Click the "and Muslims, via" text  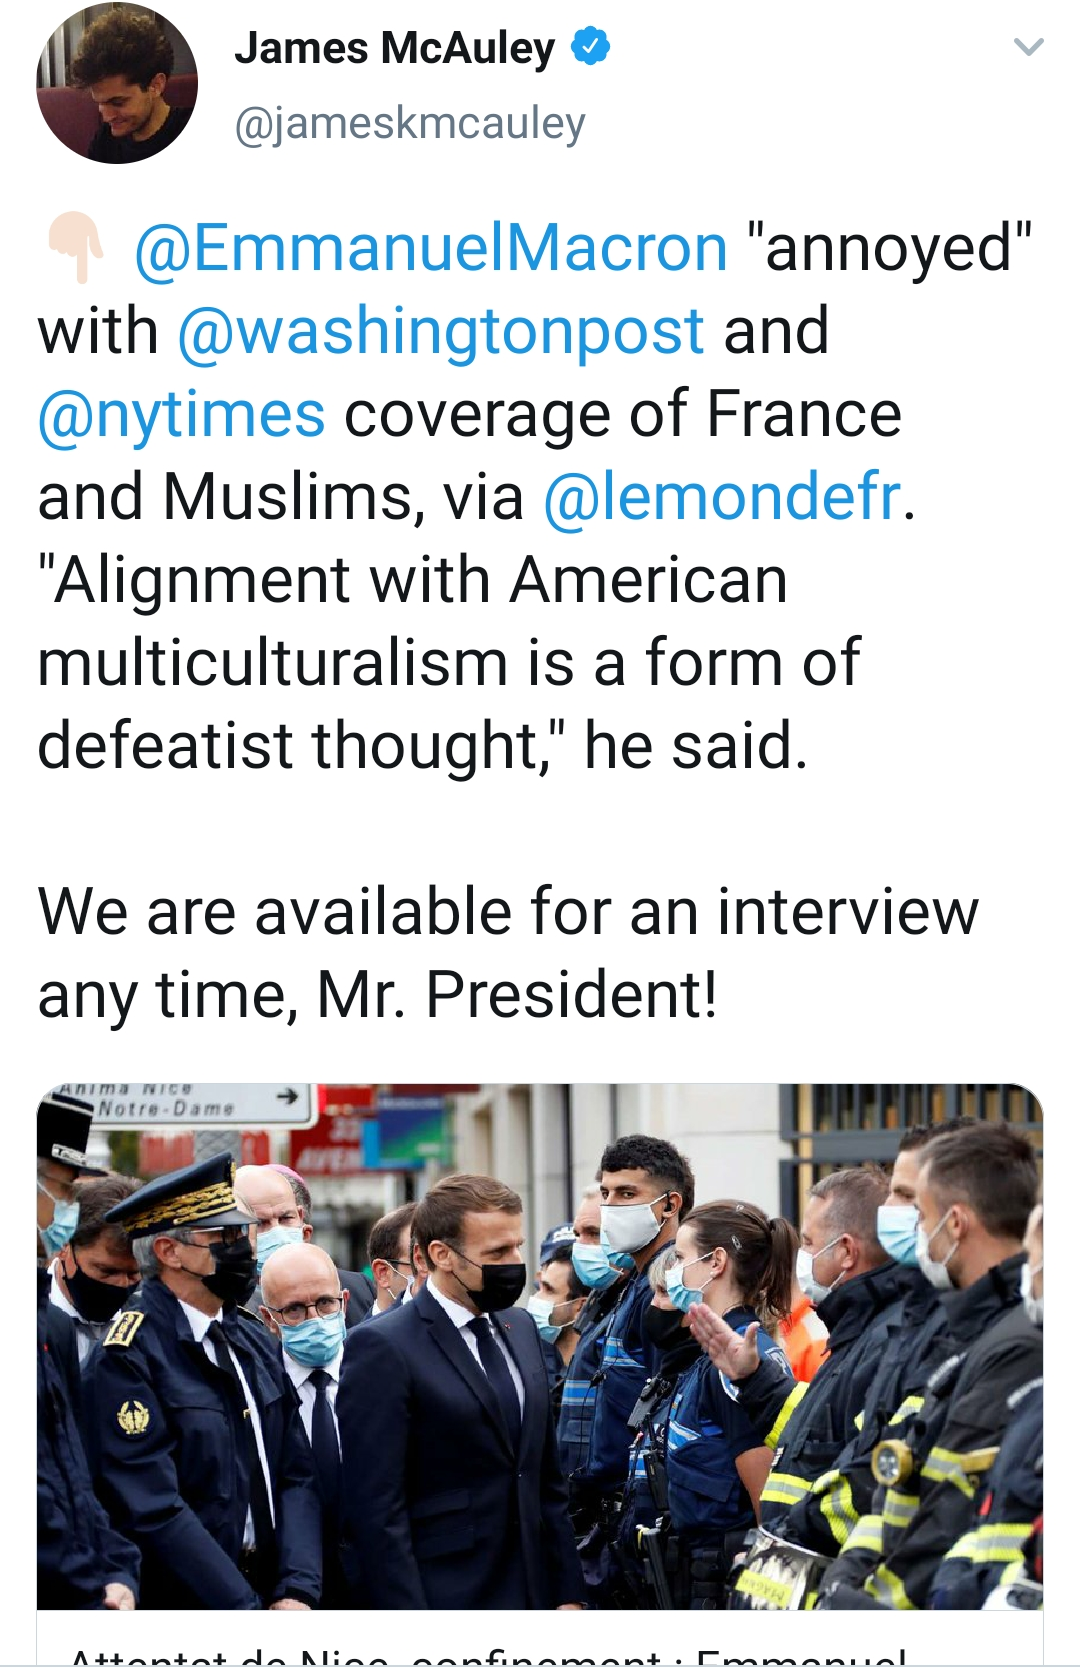pos(281,497)
